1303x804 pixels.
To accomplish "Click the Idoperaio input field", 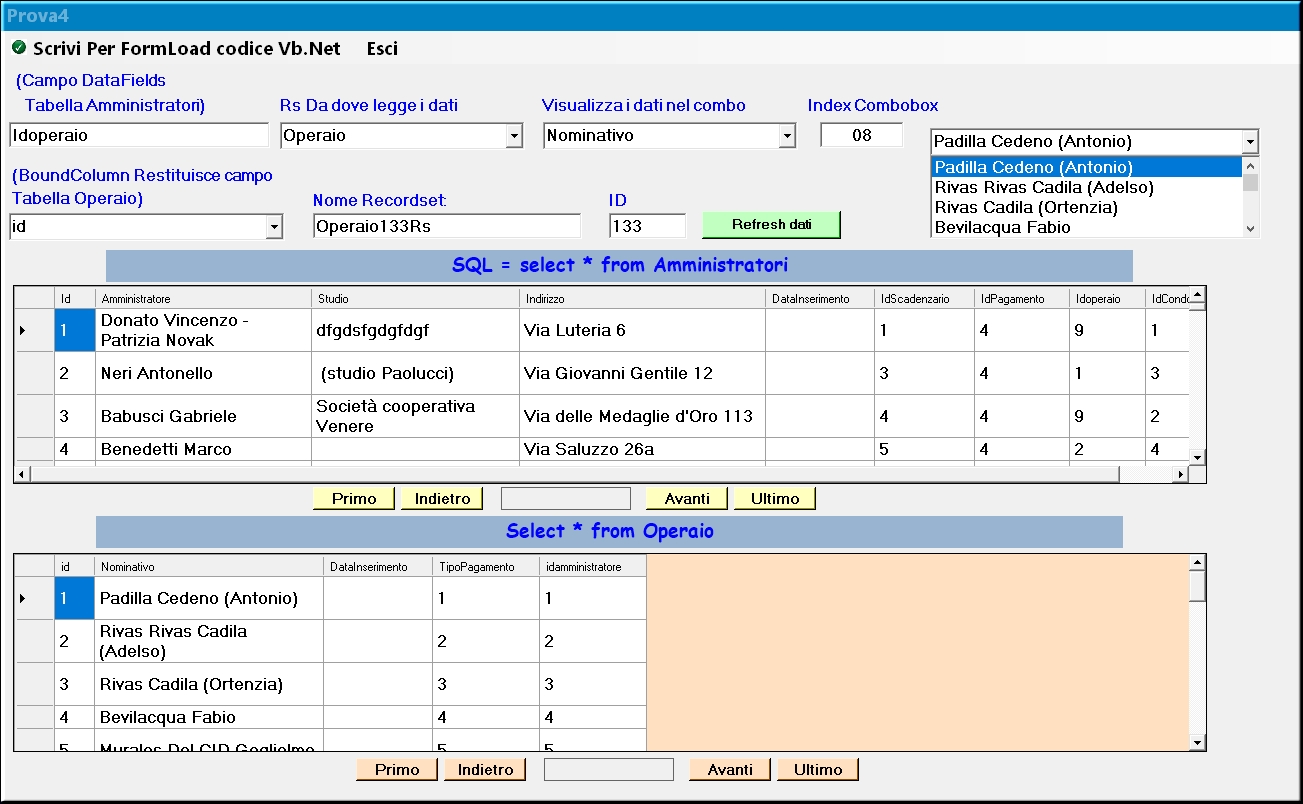I will [x=139, y=135].
